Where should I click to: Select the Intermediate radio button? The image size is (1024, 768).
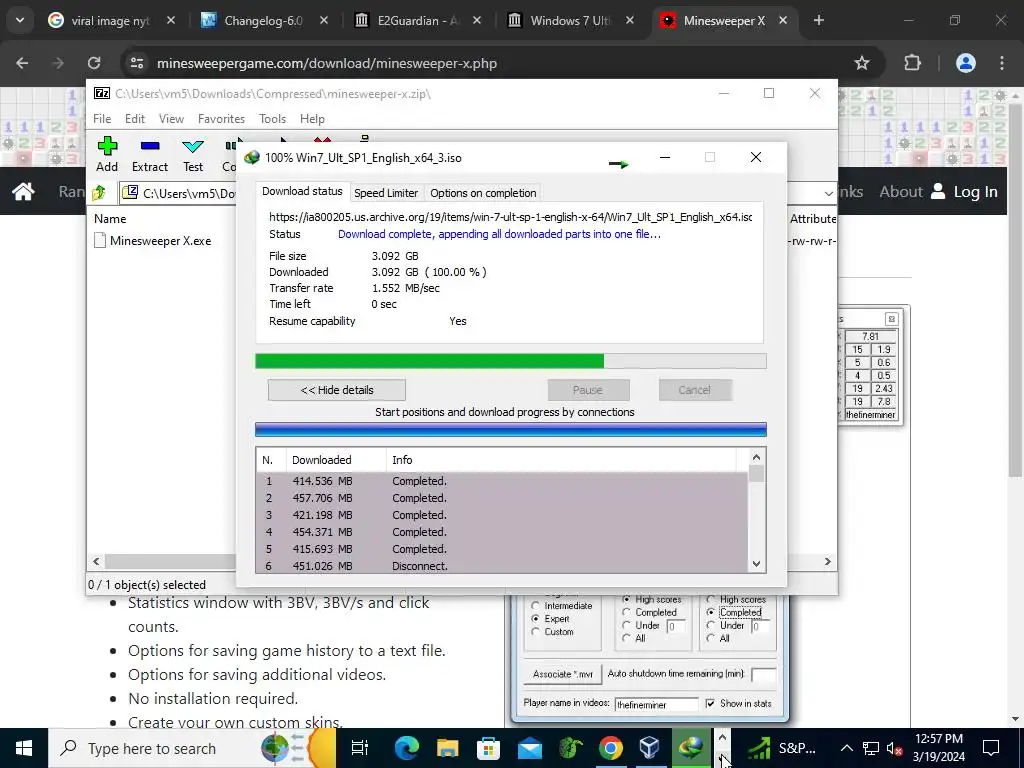coord(536,605)
